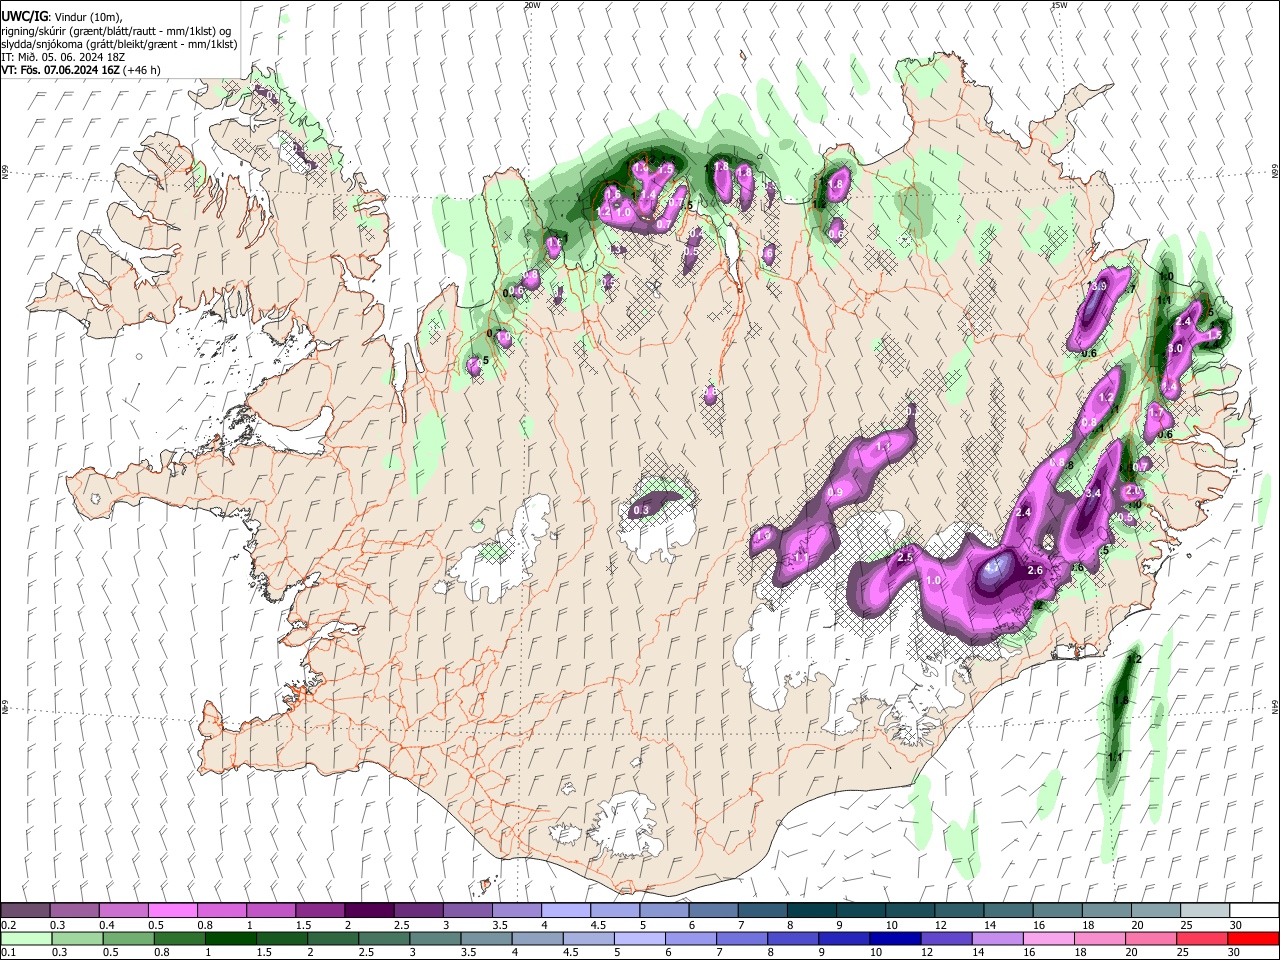Click the valid time 'VT: Fös. 07.06.2024 16Z (+46 h)'
The width and height of the screenshot is (1280, 960).
tap(81, 70)
